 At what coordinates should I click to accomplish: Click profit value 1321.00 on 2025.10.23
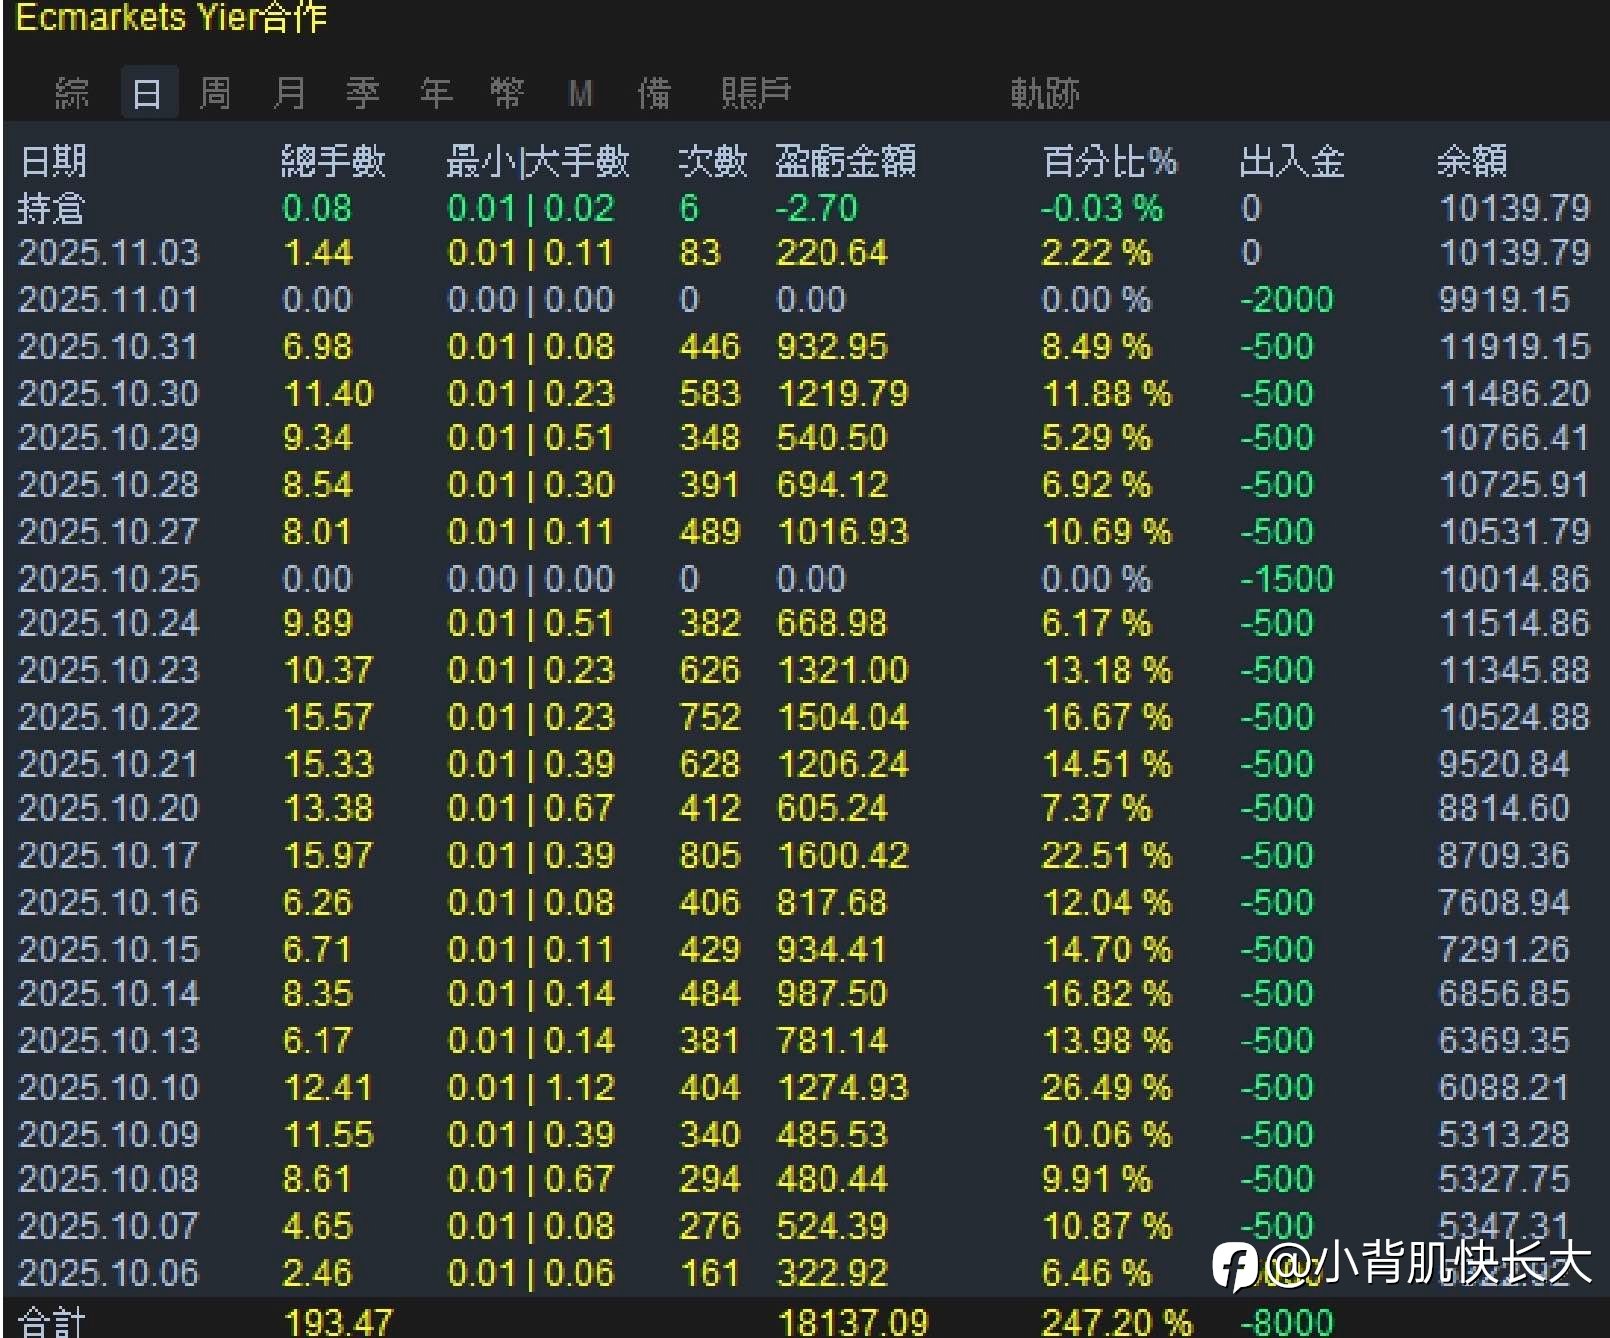pyautogui.click(x=842, y=670)
